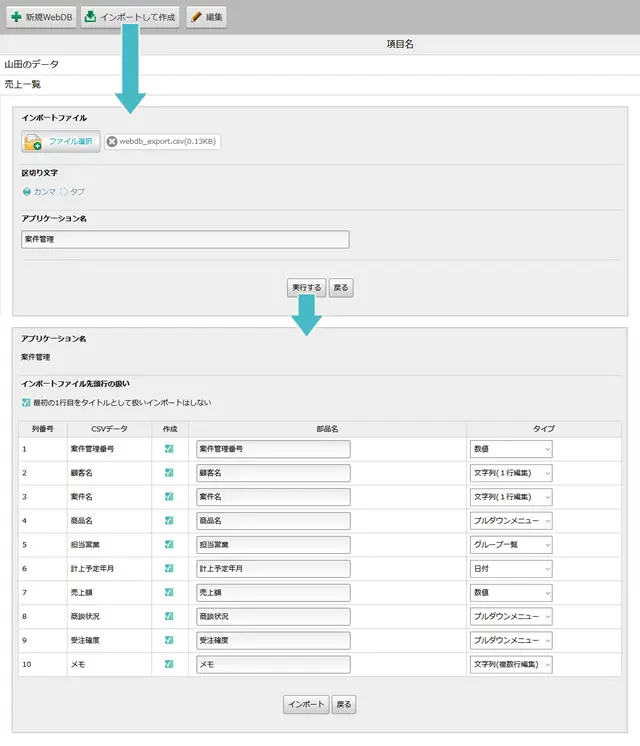Uncheck the 作成 checkbox for メモ row

coord(169,664)
